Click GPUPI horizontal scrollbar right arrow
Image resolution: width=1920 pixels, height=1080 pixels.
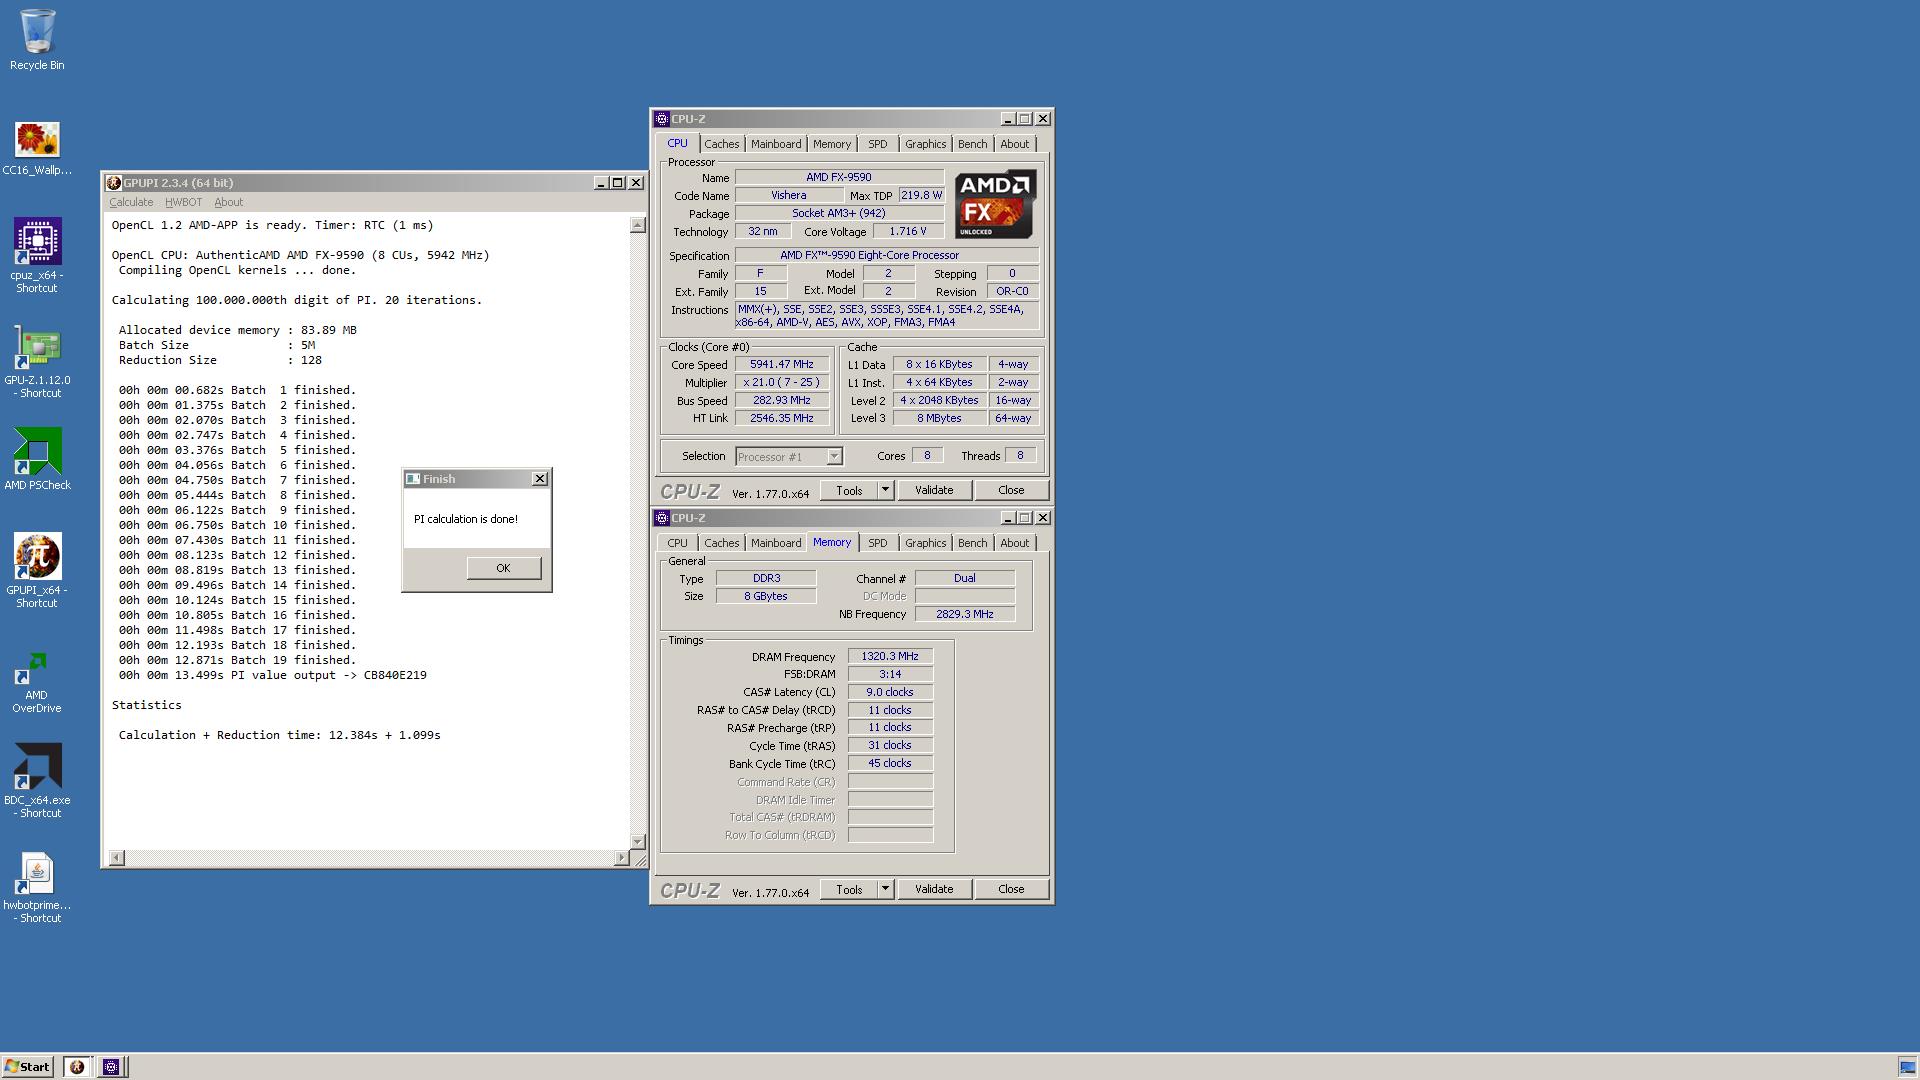tap(621, 858)
